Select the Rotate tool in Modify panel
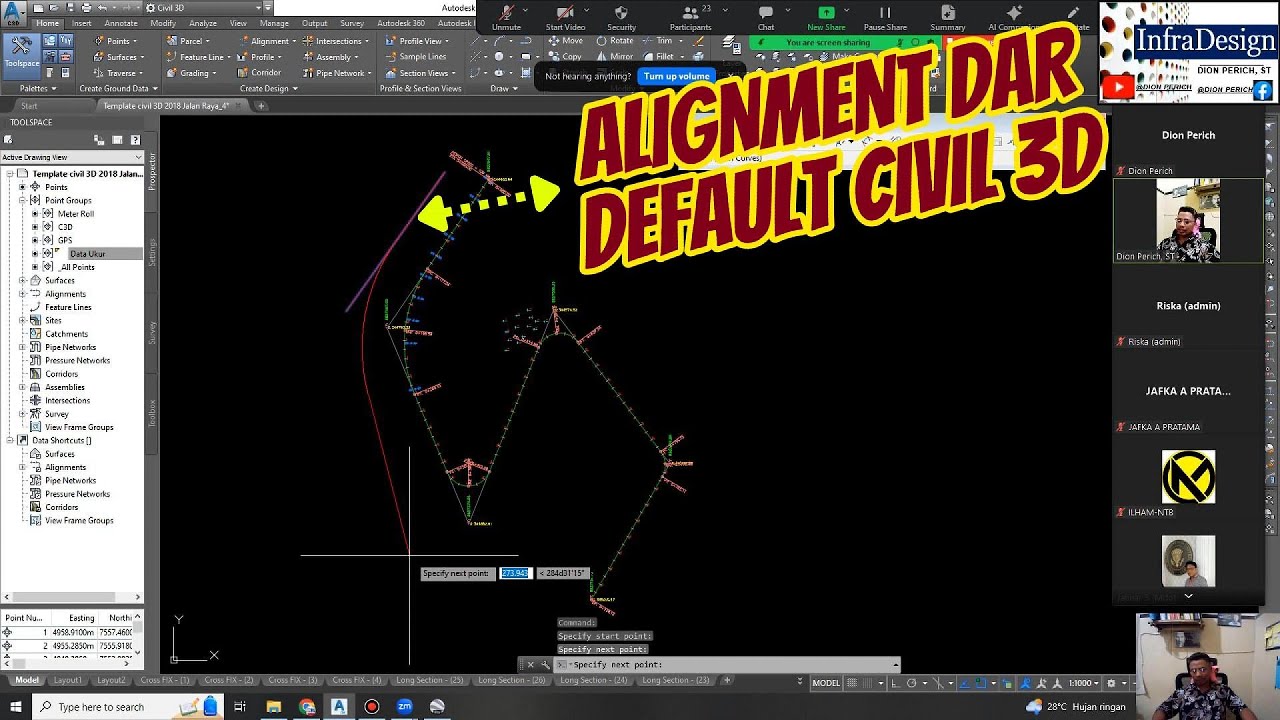This screenshot has width=1280, height=720. (x=615, y=41)
